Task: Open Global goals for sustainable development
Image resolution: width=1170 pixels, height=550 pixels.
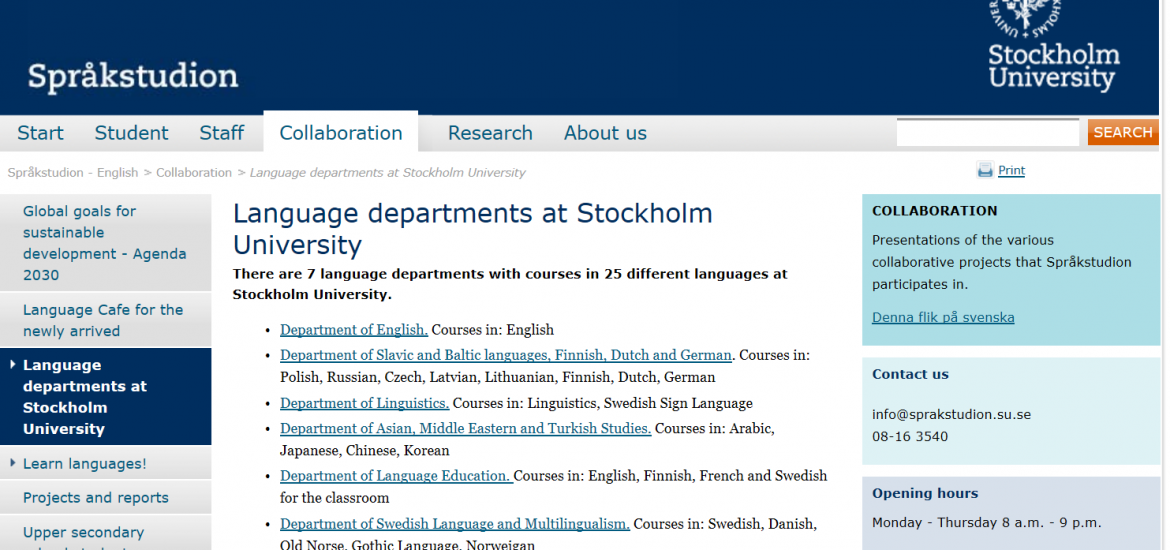Action: point(105,243)
